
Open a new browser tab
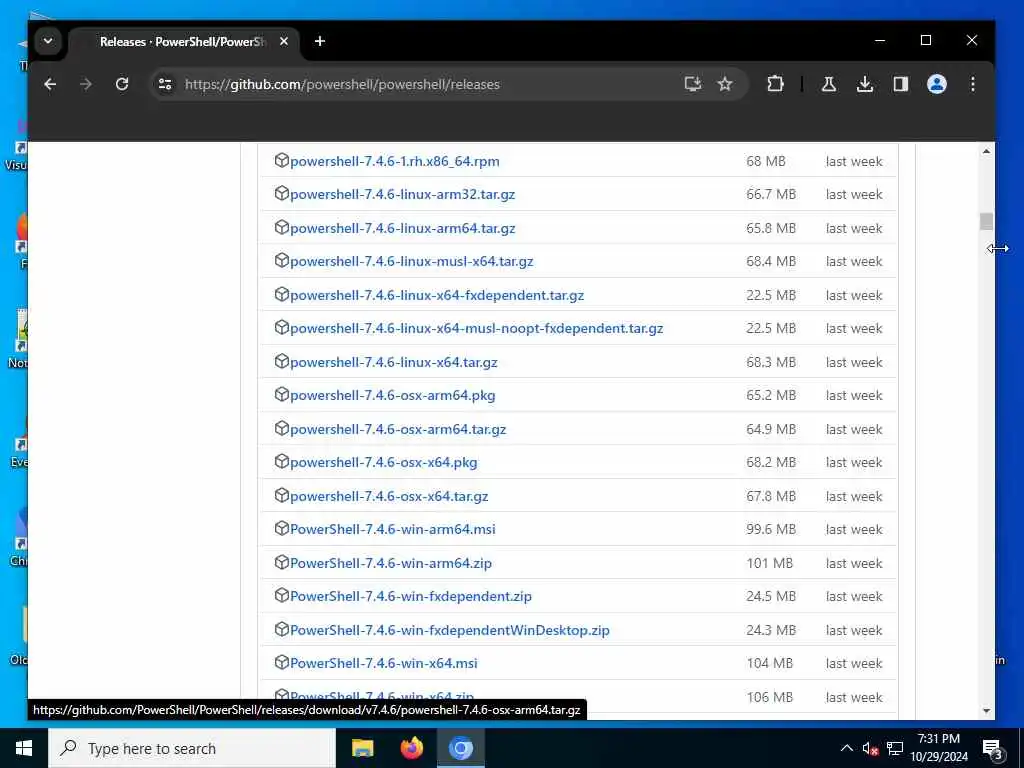tap(319, 41)
